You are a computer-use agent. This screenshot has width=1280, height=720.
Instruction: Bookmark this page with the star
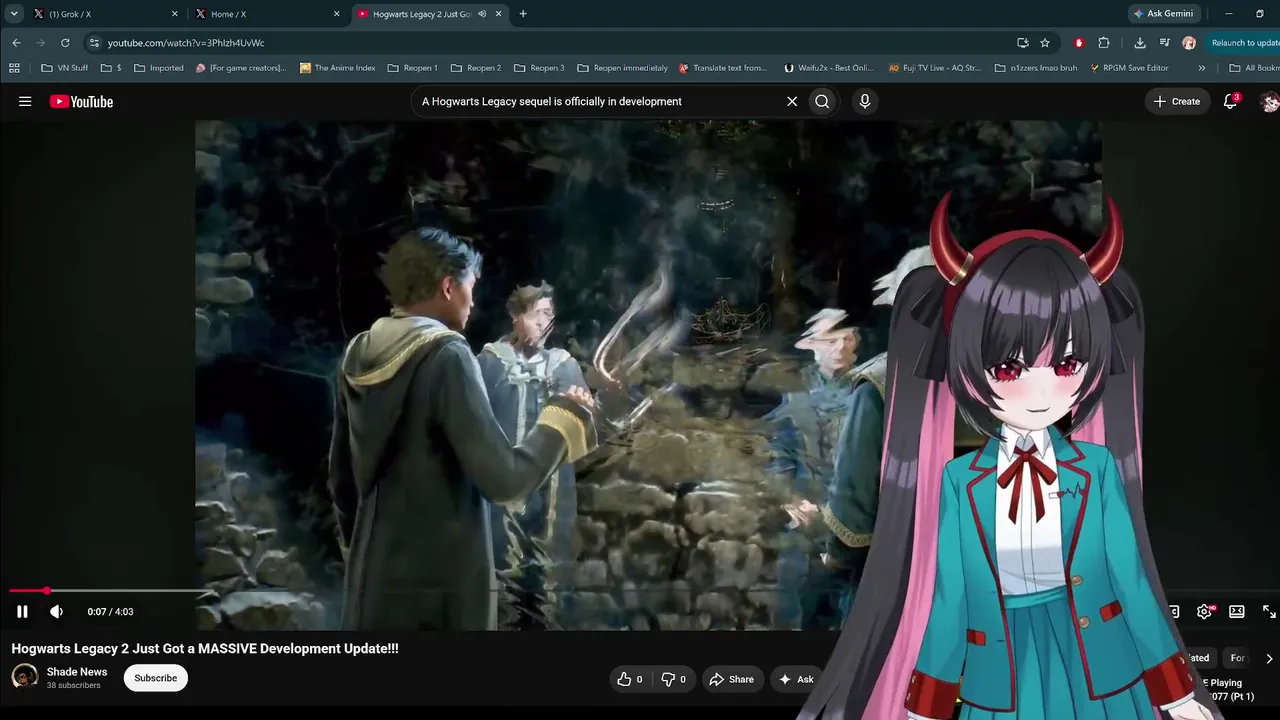click(x=1045, y=43)
